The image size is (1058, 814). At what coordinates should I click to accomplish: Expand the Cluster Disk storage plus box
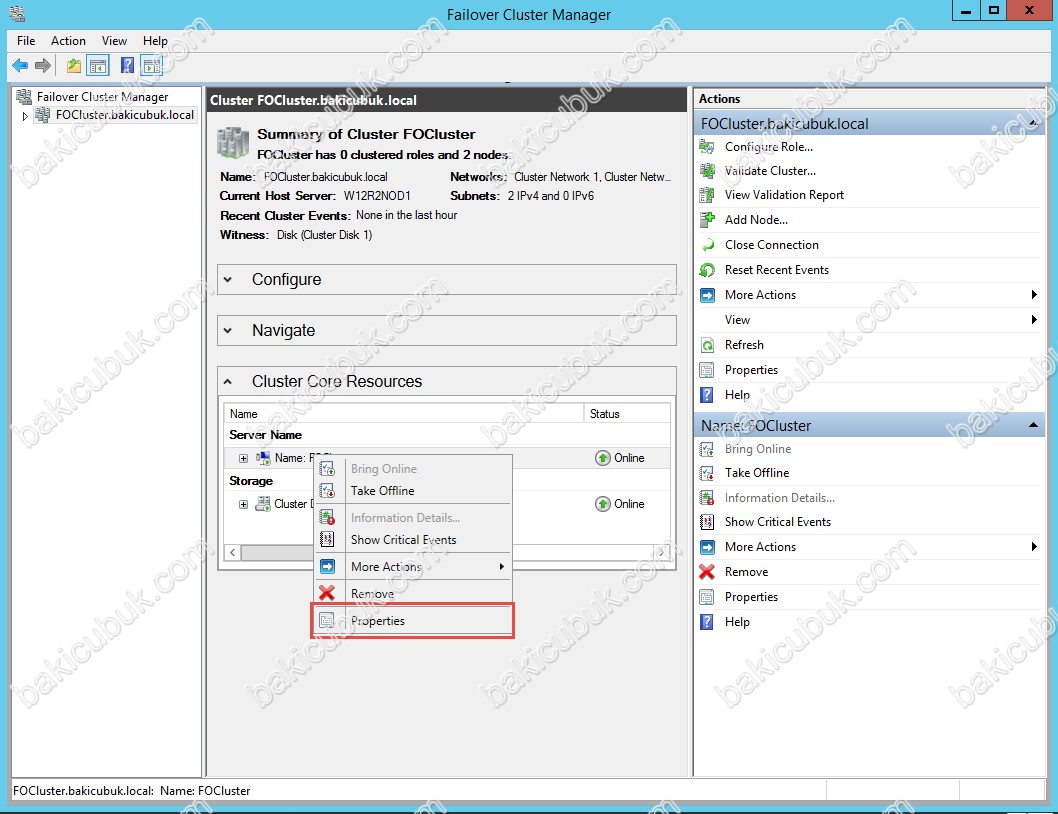pos(243,504)
